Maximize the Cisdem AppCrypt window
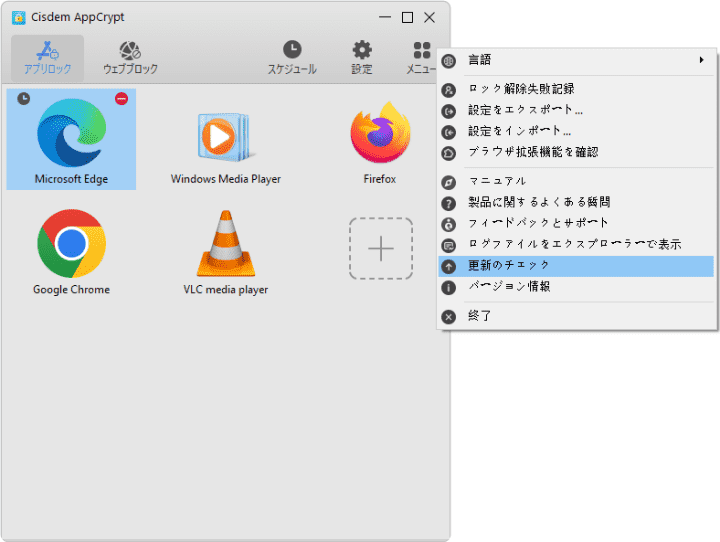 pos(407,17)
